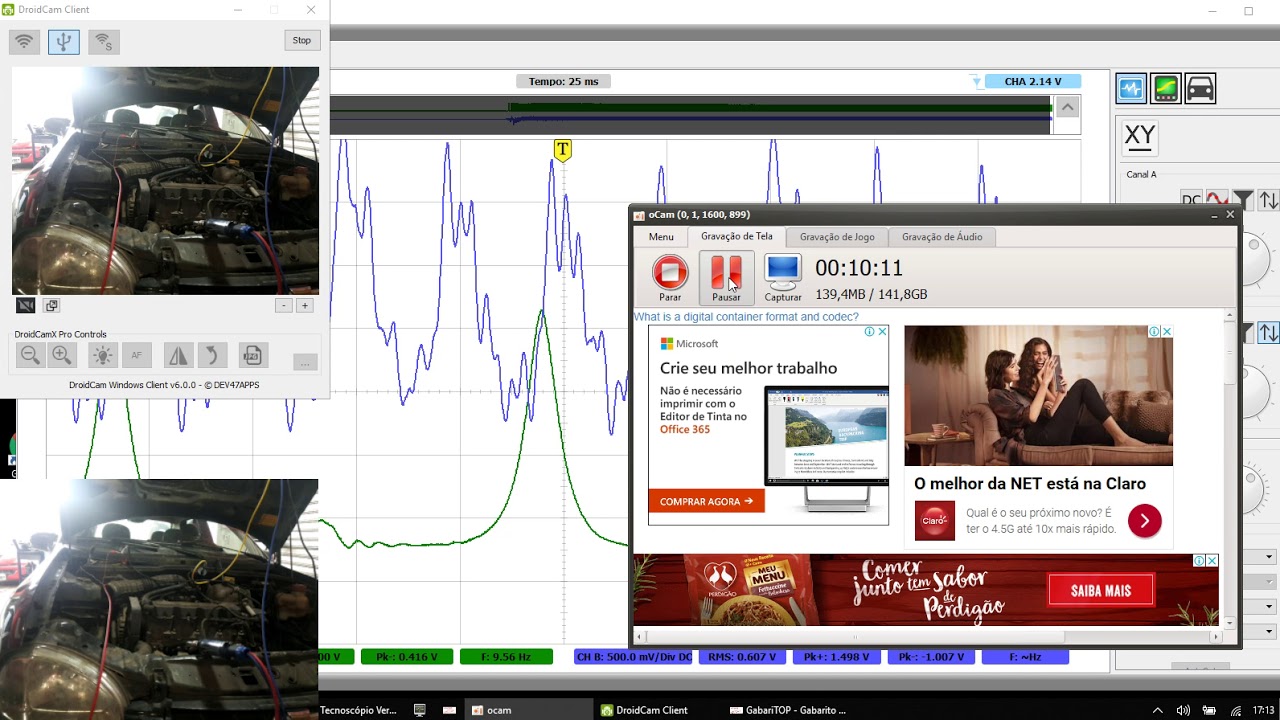Close the Perdigão banner ad
The width and height of the screenshot is (1280, 720).
[x=1212, y=561]
